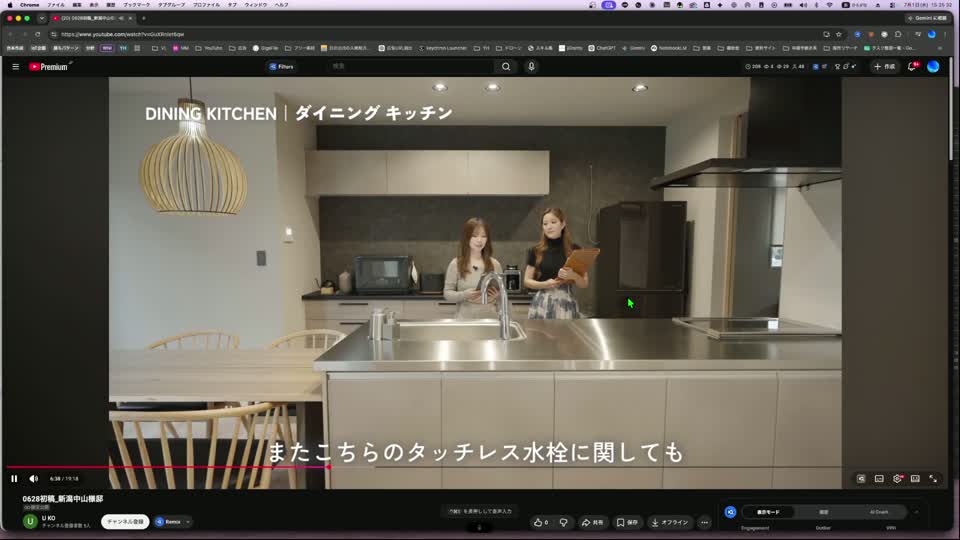This screenshot has height=540, width=960.
Task: Open the ヘルプ menu
Action: [281, 4]
